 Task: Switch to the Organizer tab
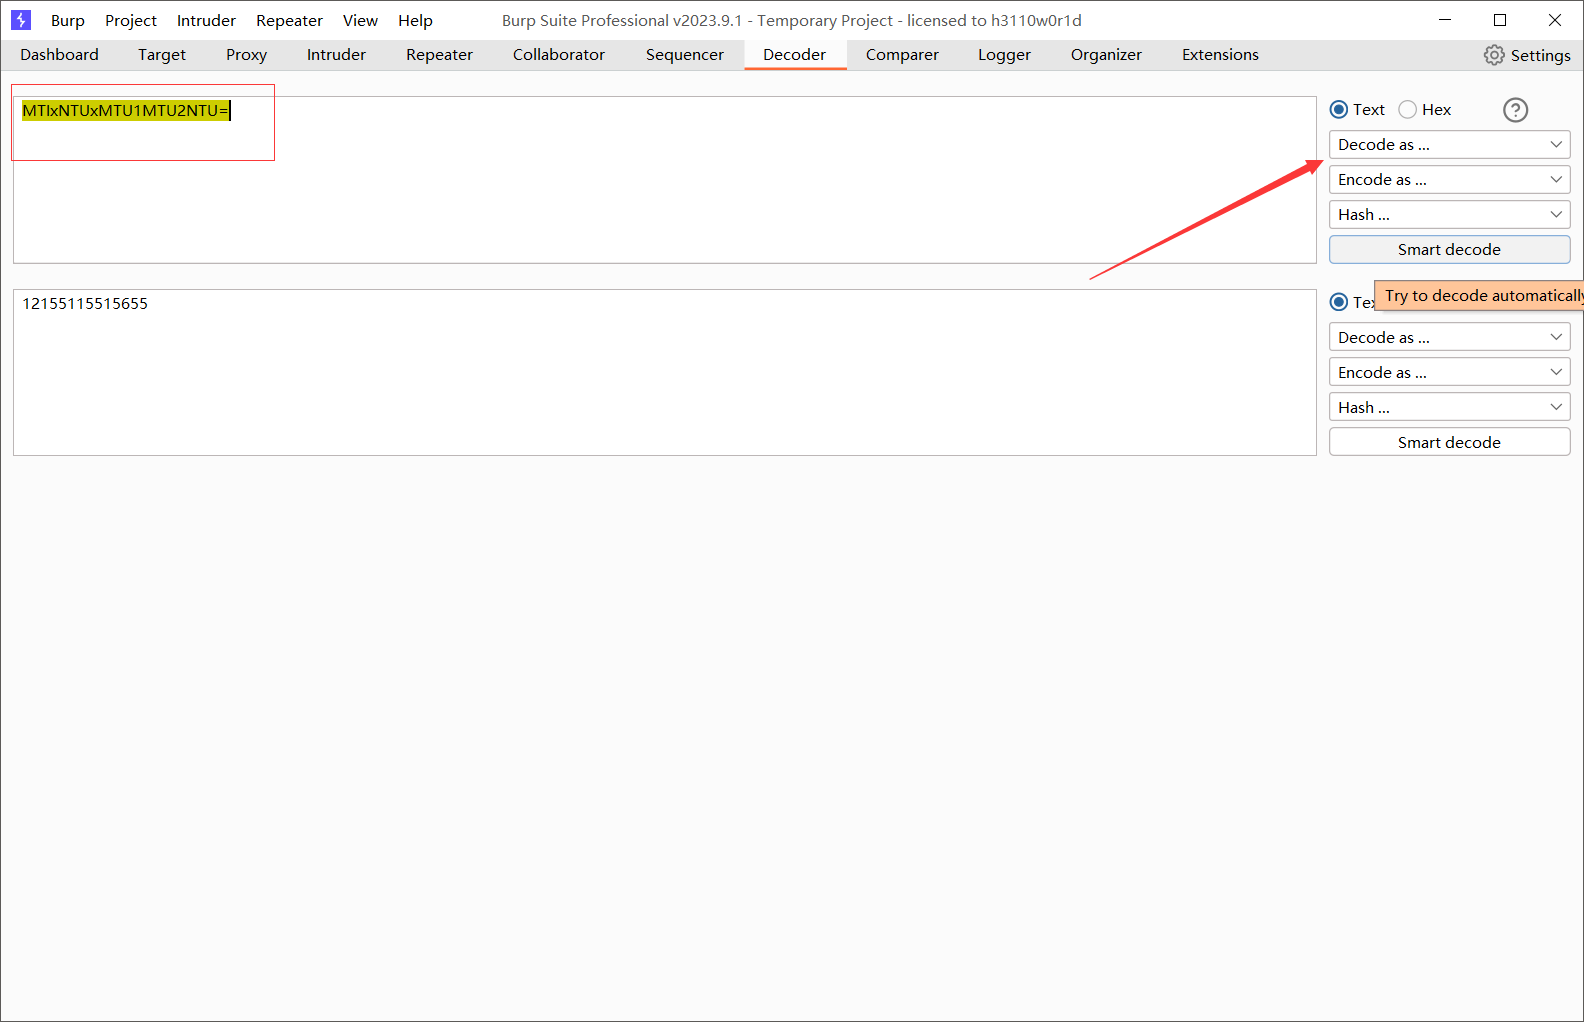coord(1106,55)
